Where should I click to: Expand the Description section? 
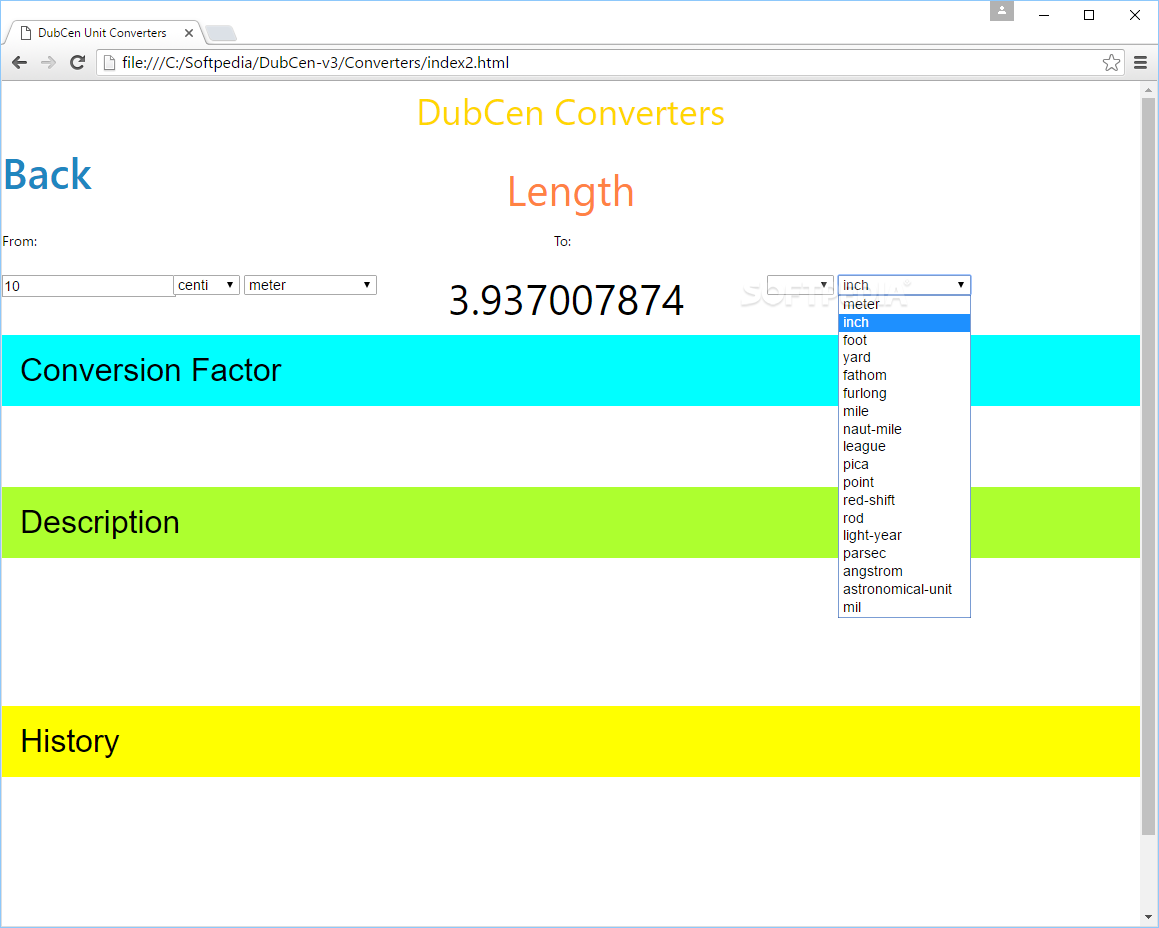tap(571, 523)
